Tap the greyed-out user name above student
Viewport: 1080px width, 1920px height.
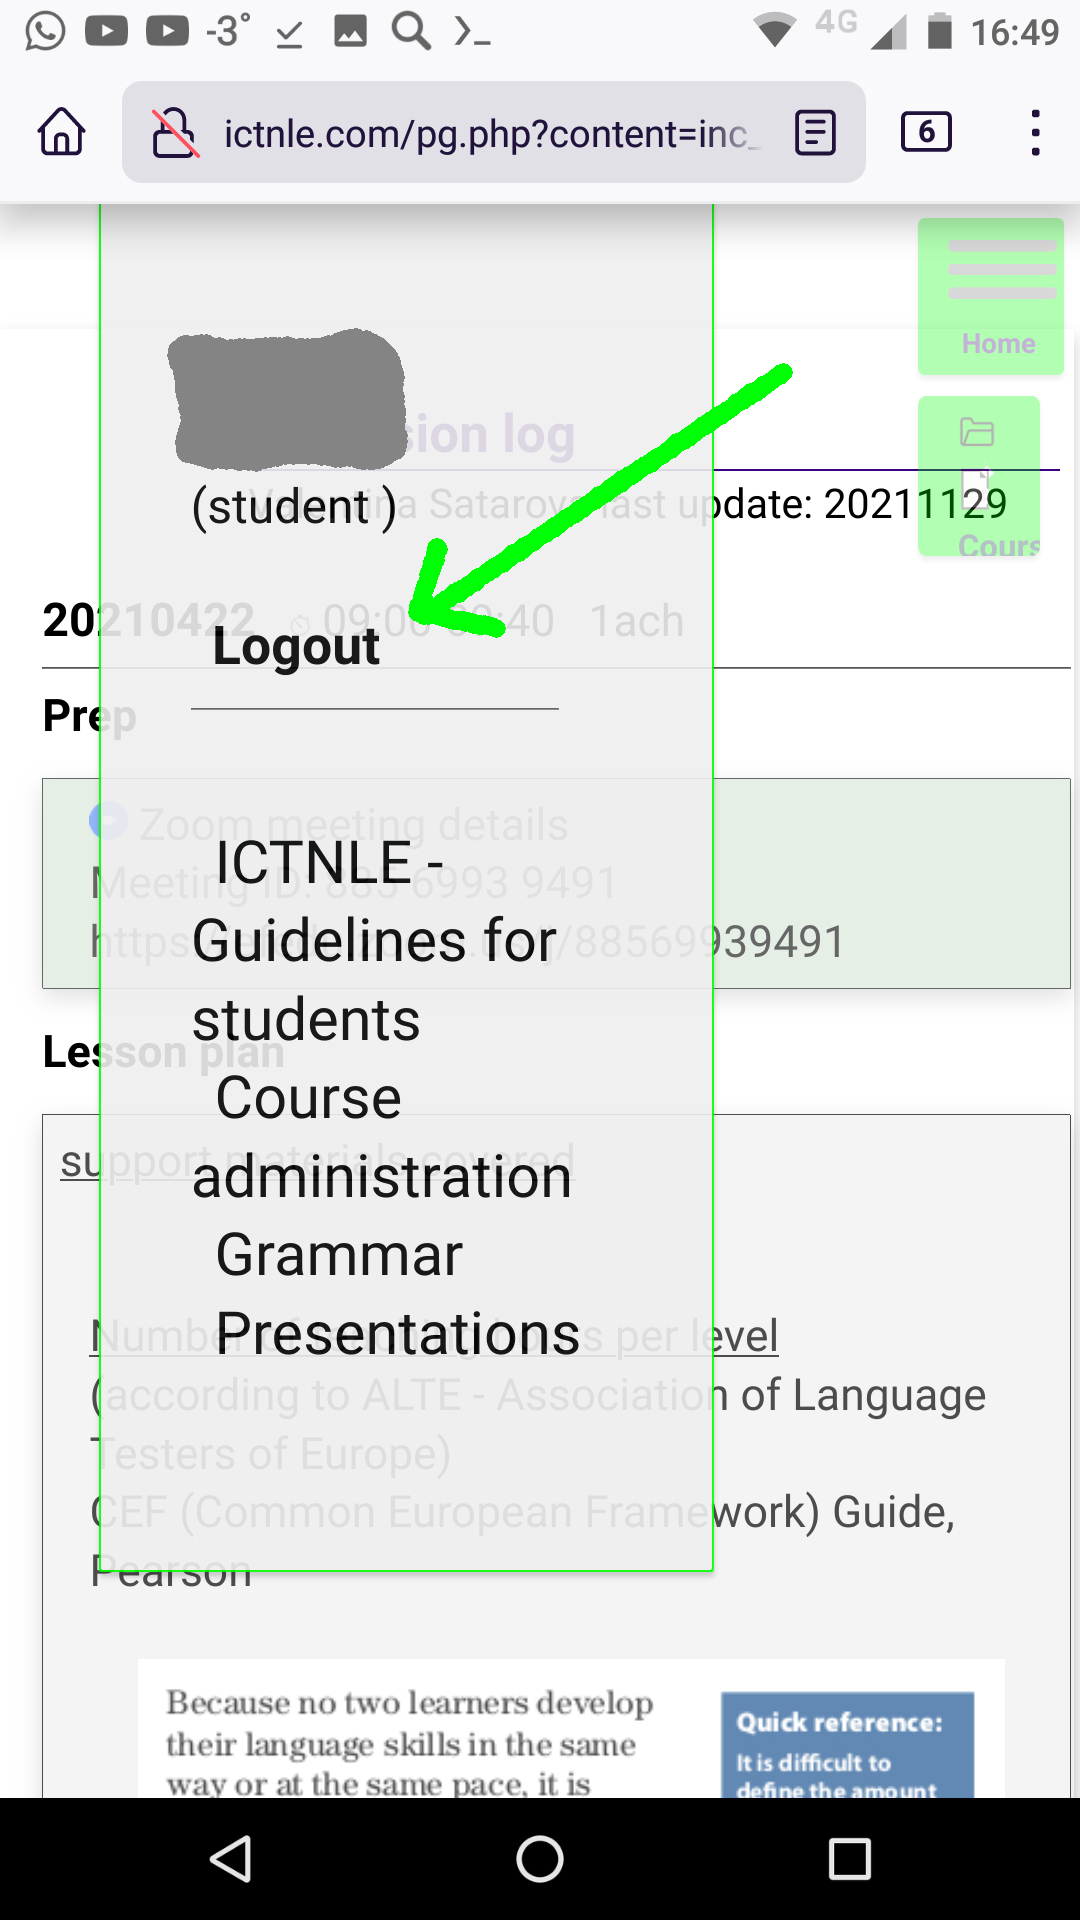[289, 398]
